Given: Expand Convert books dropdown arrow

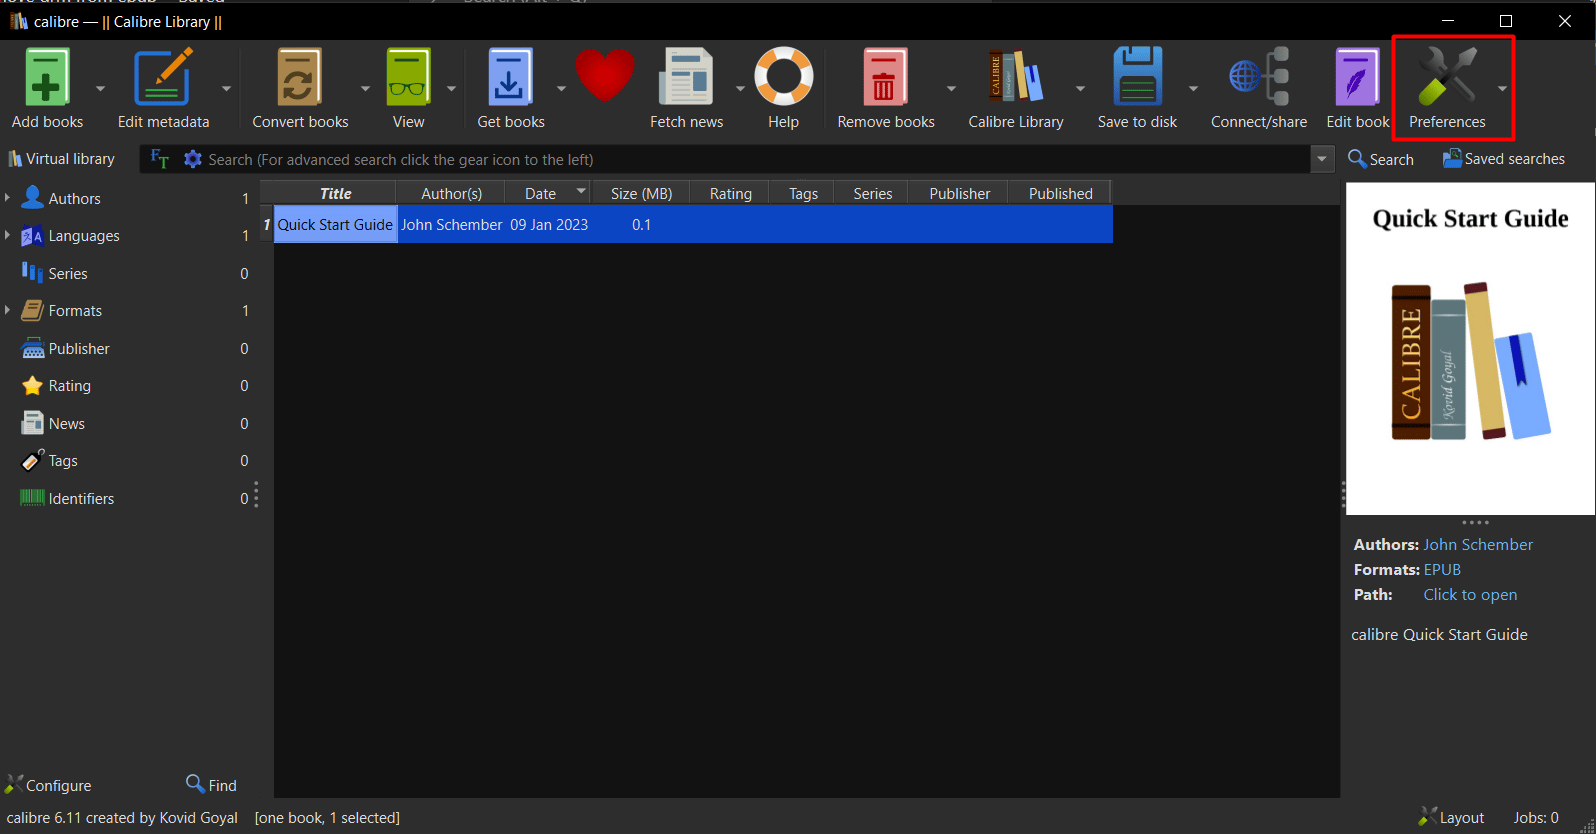Looking at the screenshot, I should pos(365,89).
